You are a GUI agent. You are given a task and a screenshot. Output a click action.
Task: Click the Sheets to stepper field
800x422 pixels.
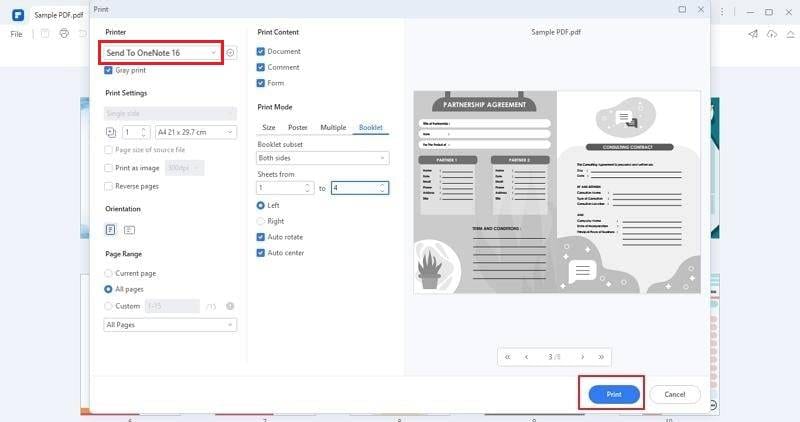click(x=360, y=188)
